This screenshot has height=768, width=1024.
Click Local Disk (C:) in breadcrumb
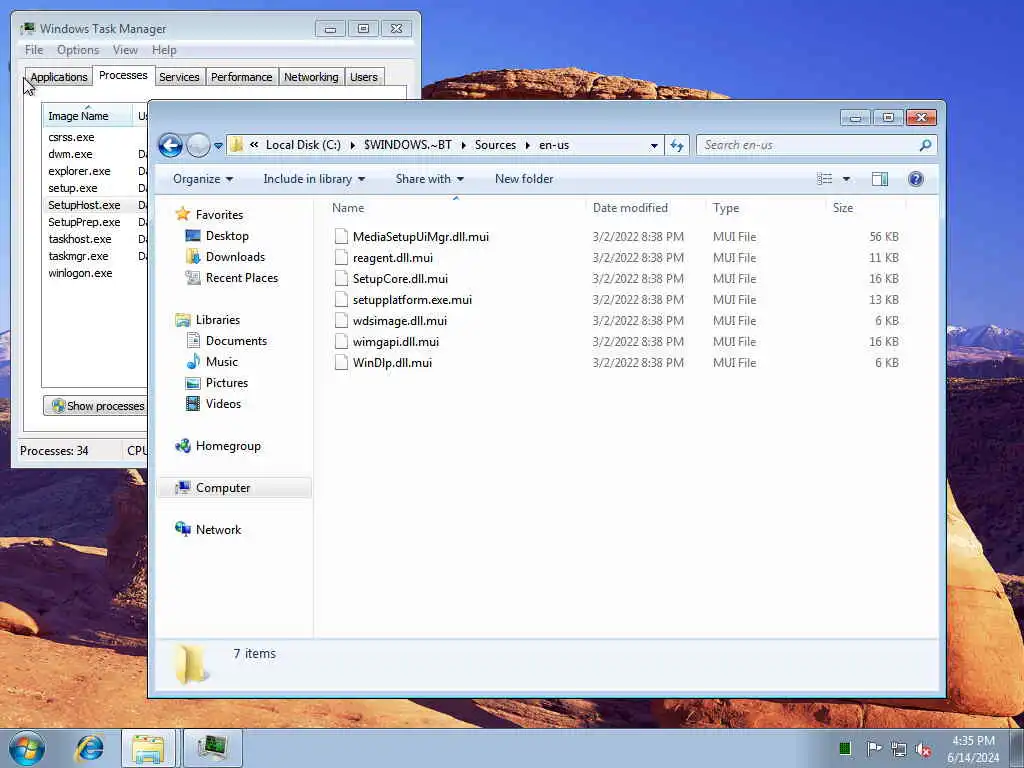click(x=303, y=145)
